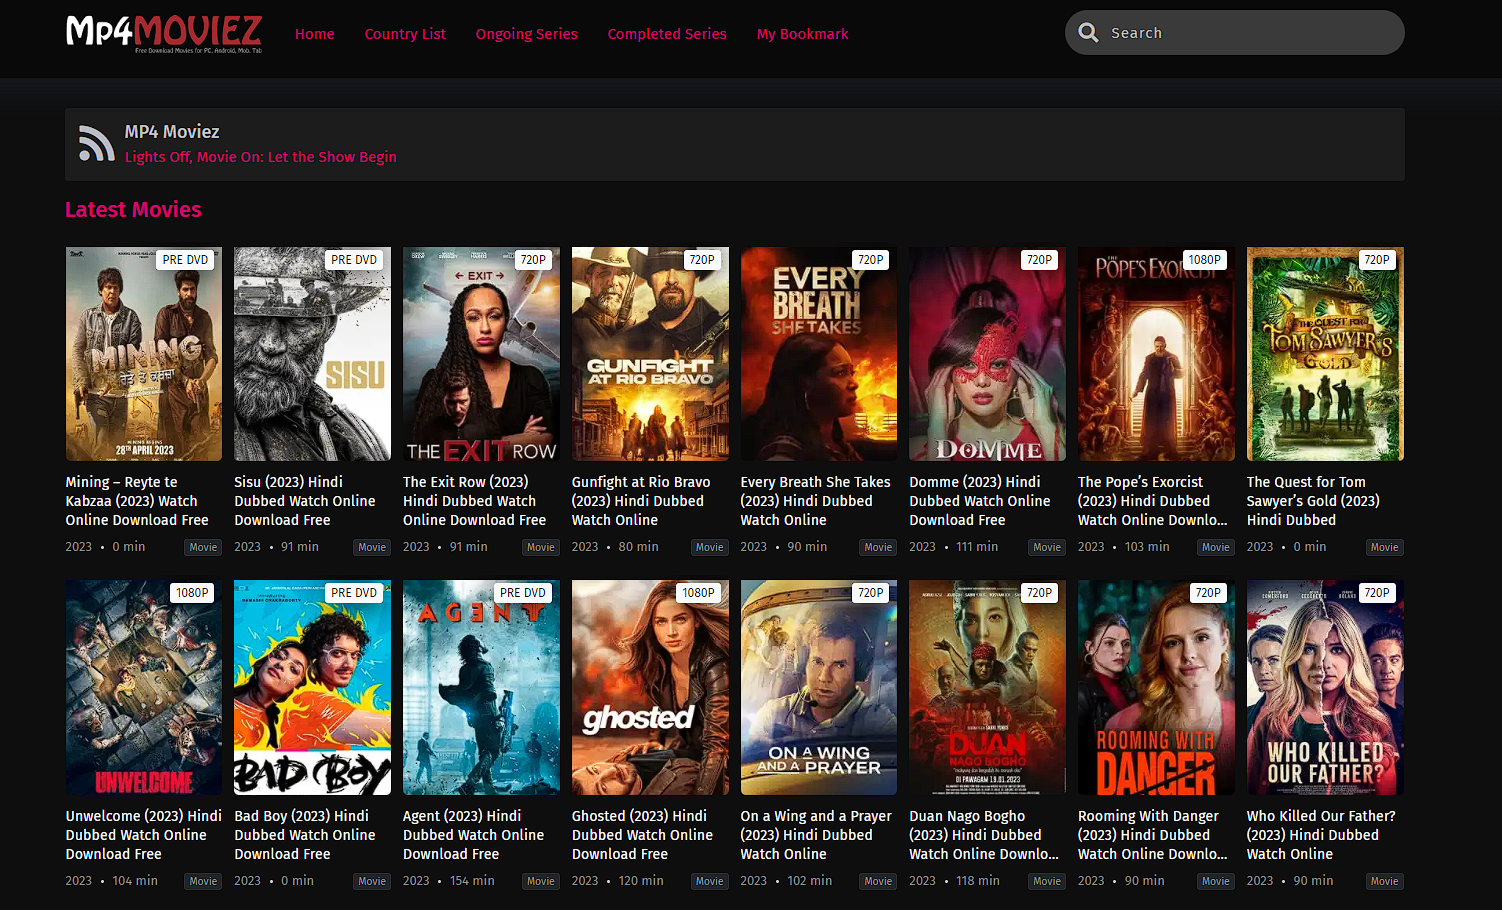Go to Ongoing Series

(527, 34)
